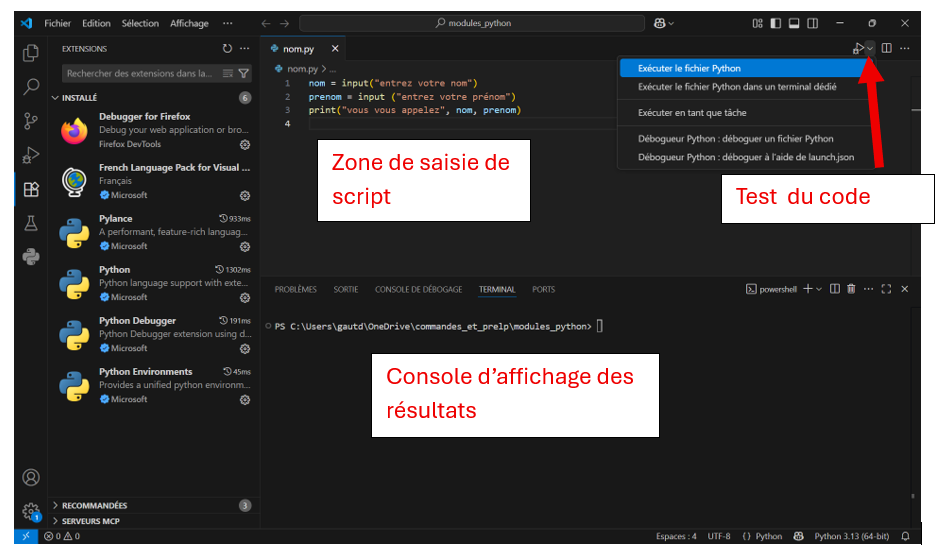
Task: Open the Explorer view in activity bar
Action: (31, 53)
